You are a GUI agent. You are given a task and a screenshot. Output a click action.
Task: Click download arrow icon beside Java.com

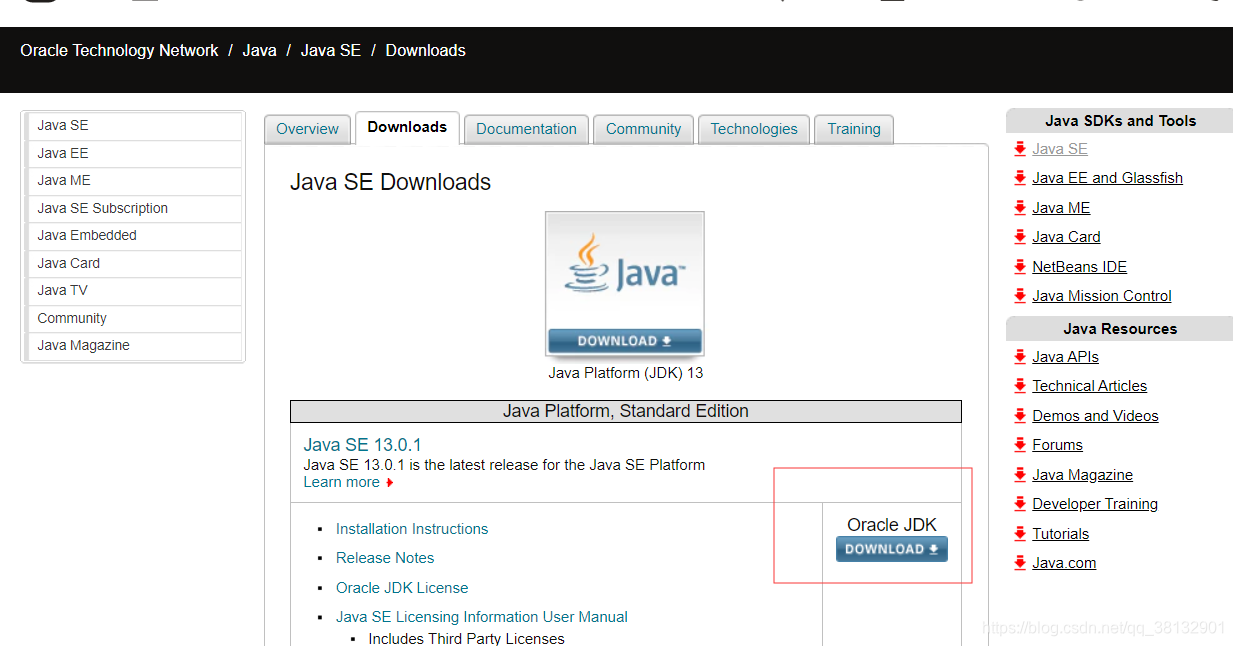pos(1020,563)
